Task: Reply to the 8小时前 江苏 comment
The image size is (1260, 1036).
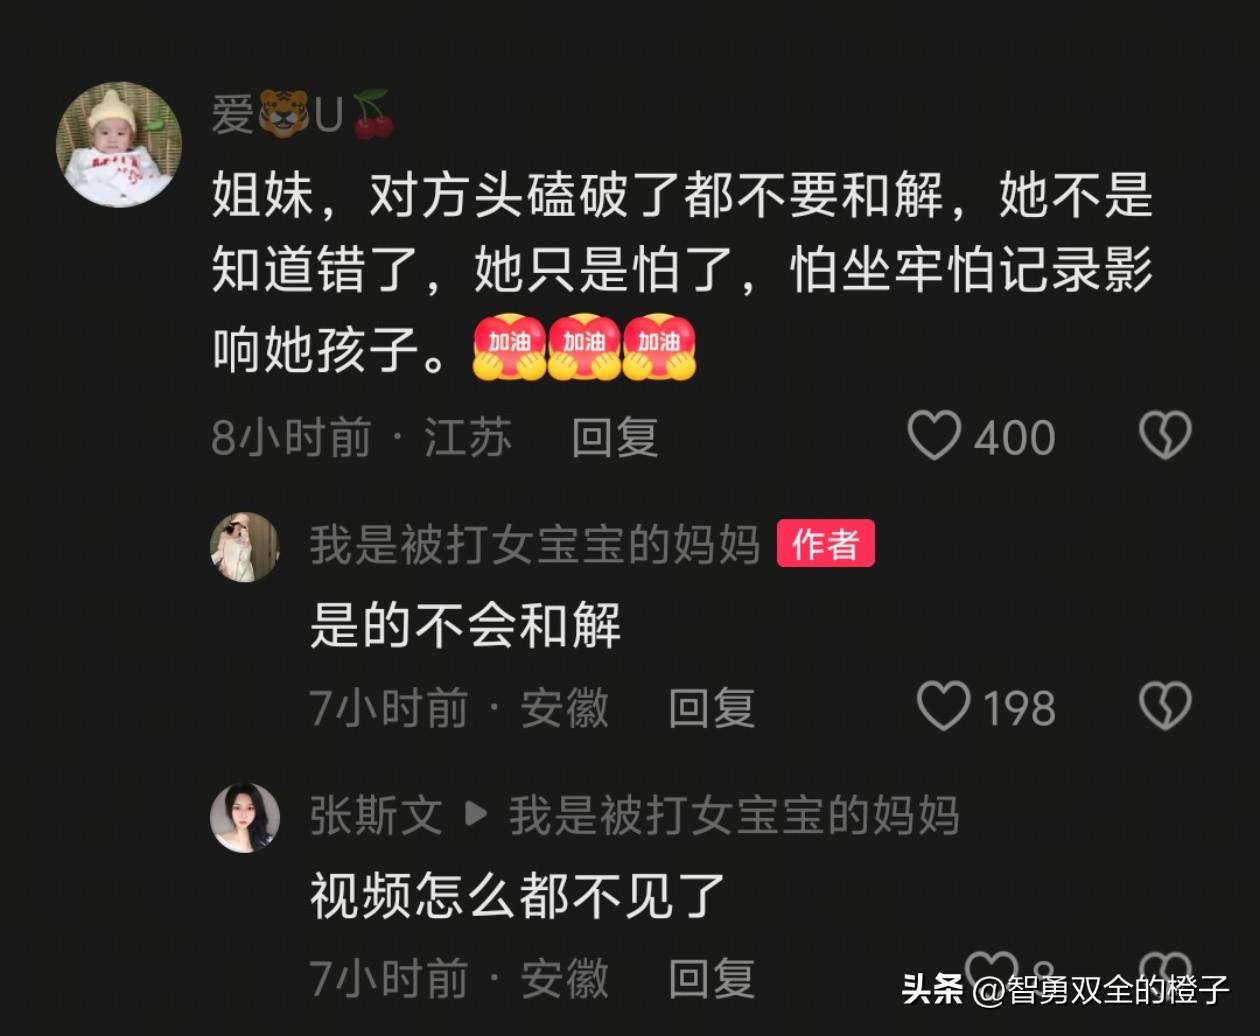Action: tap(614, 437)
